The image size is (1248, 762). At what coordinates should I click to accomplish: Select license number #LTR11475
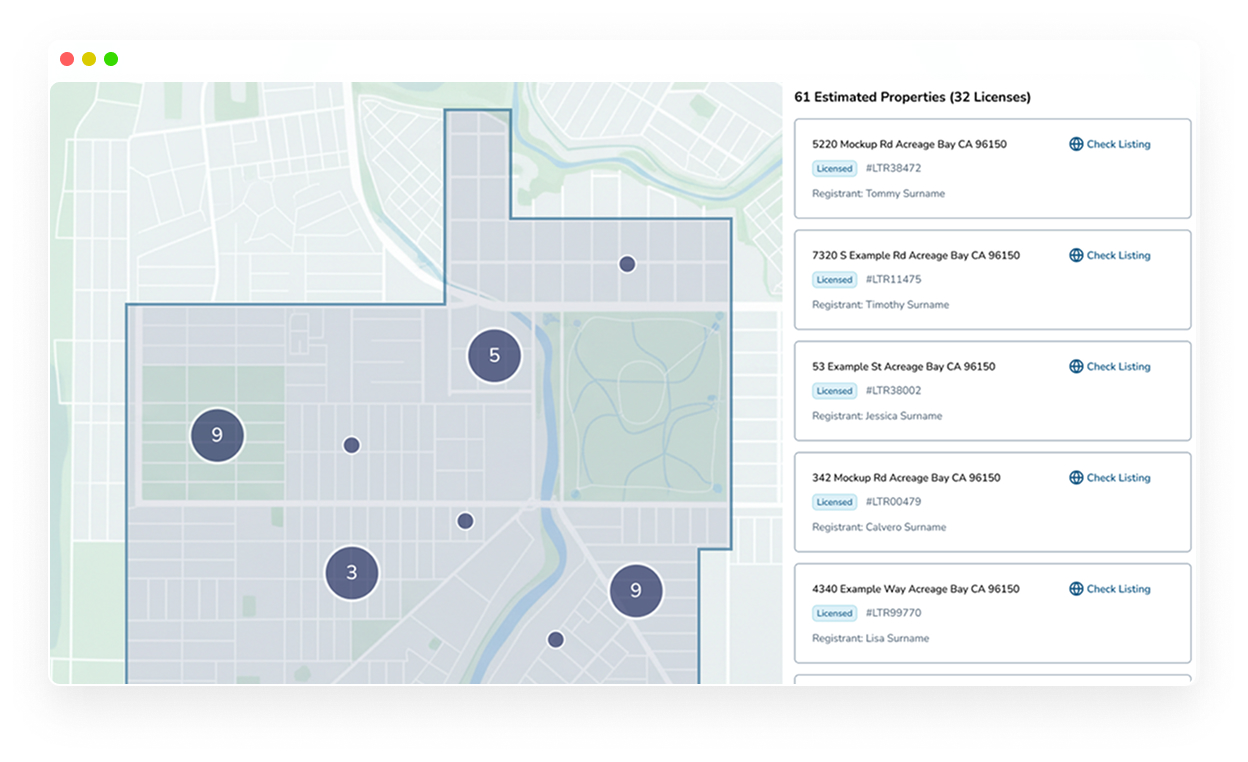click(x=893, y=279)
